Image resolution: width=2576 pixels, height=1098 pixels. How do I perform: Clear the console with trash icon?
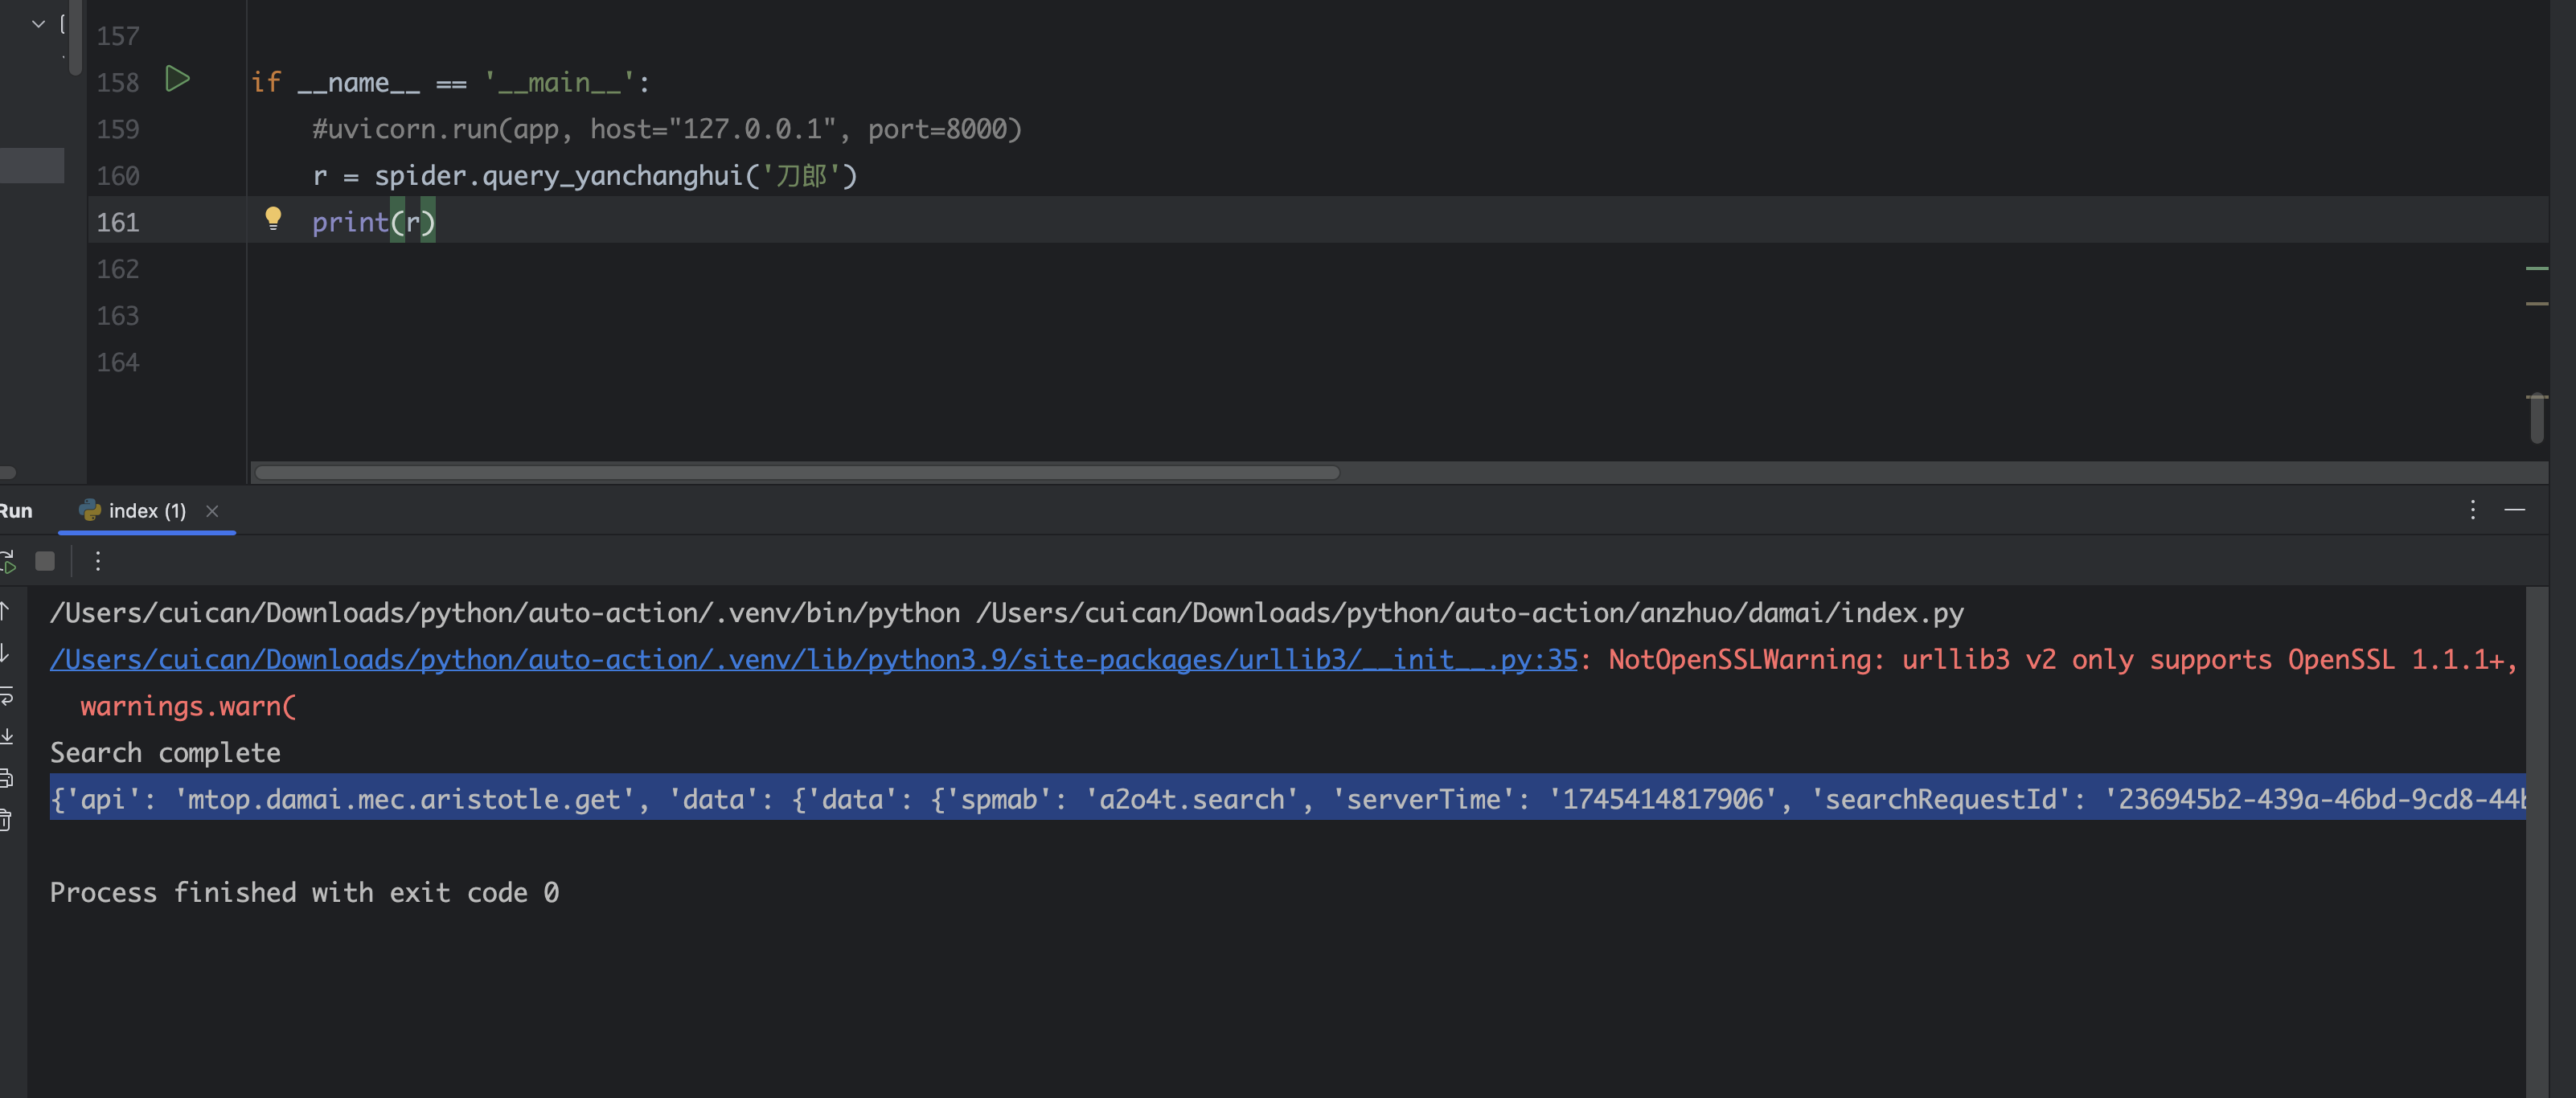pos(5,820)
